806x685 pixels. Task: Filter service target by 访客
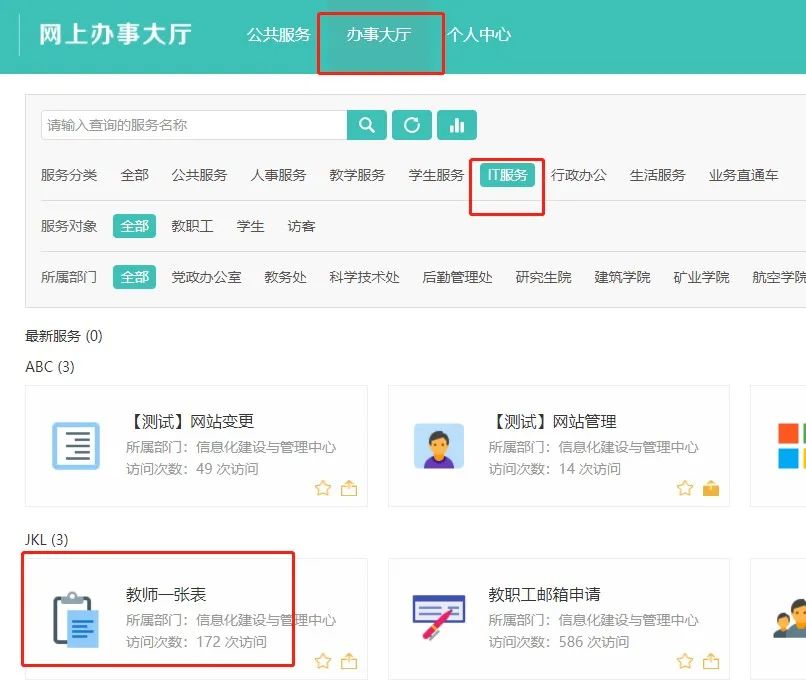click(301, 226)
